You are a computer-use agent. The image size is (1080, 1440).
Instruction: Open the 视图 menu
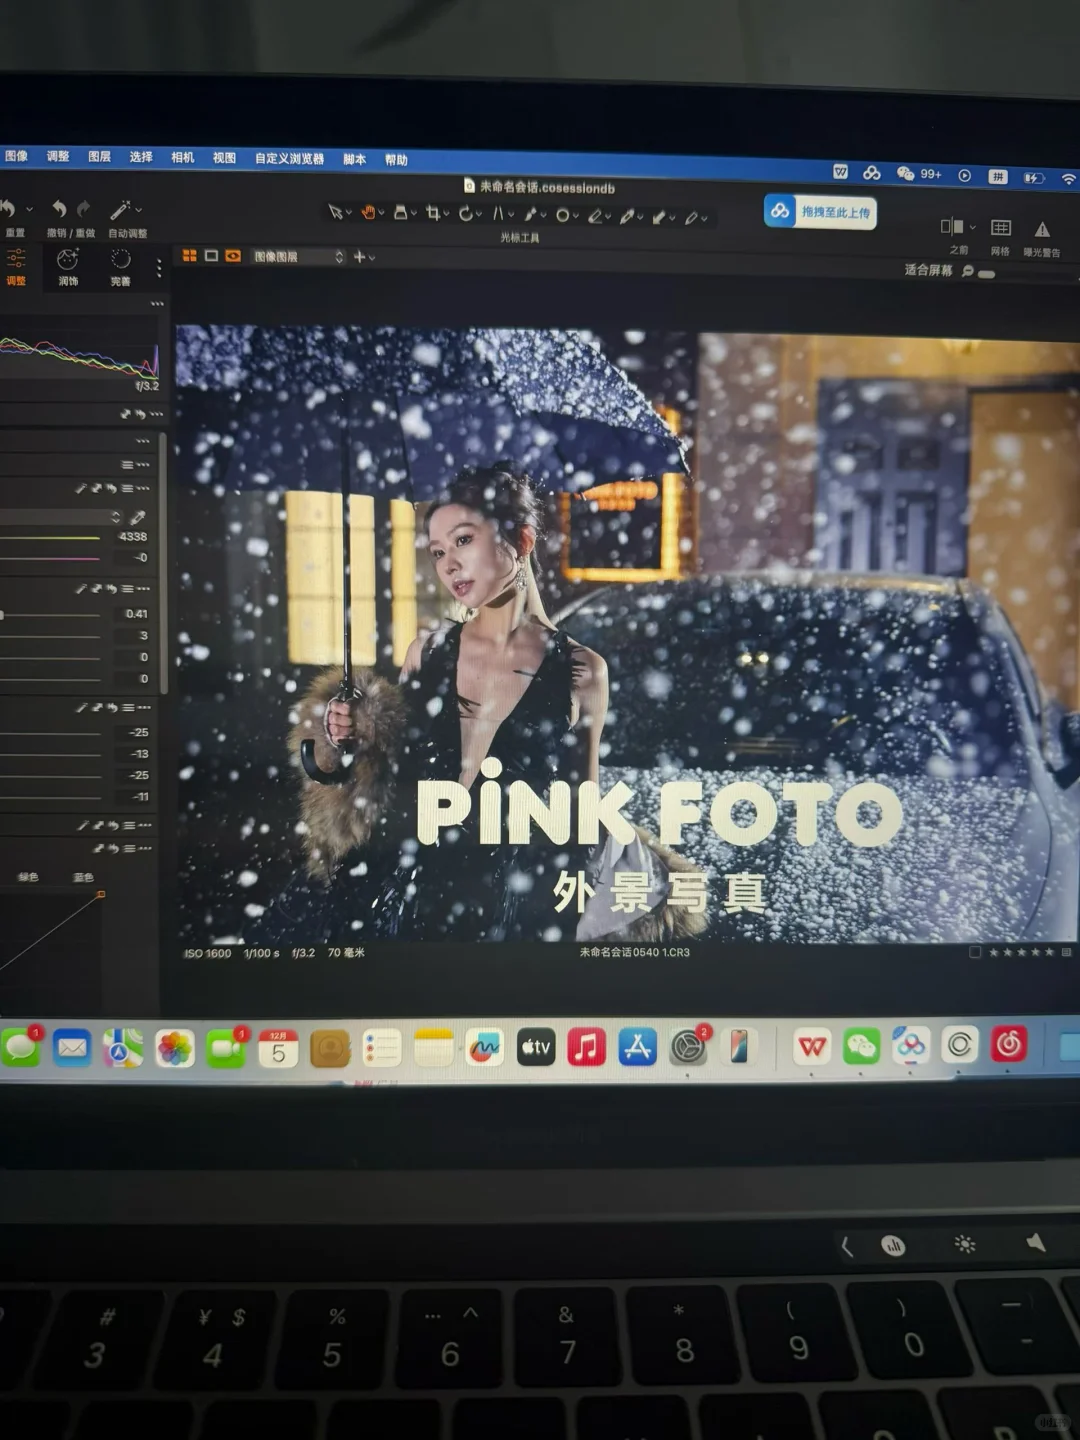224,158
